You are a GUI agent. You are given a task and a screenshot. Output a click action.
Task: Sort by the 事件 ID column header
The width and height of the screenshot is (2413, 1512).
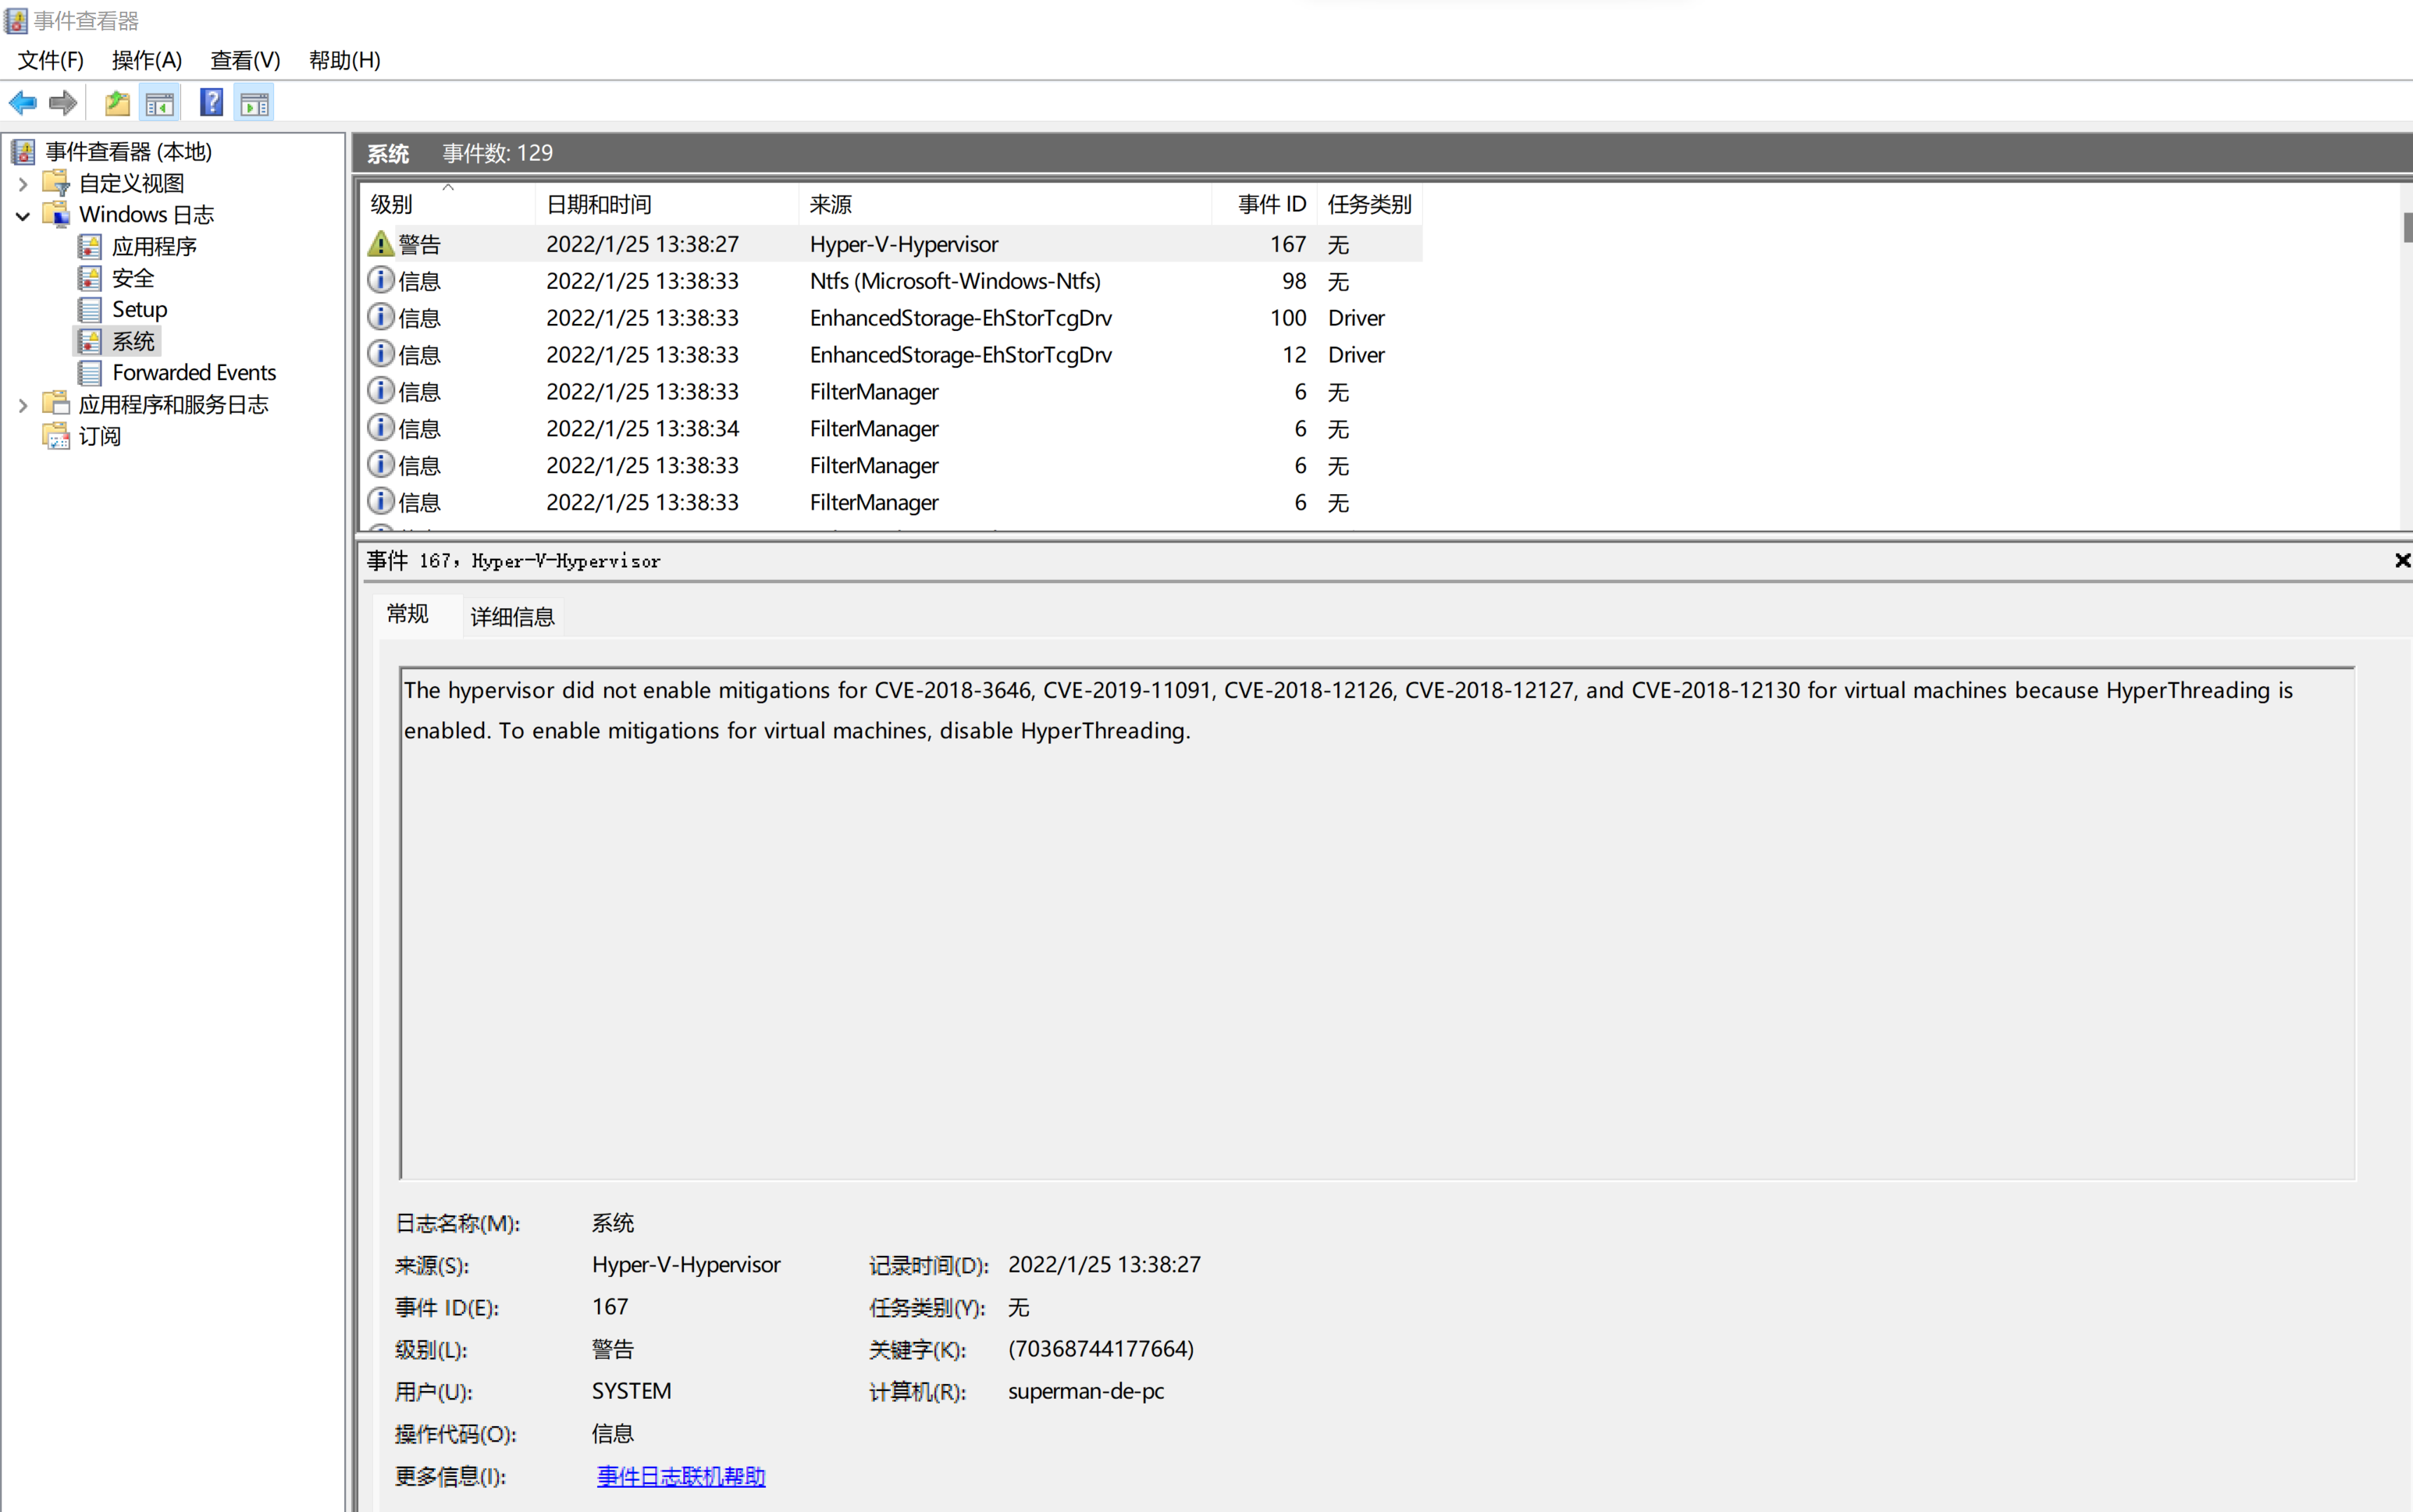click(x=1270, y=204)
